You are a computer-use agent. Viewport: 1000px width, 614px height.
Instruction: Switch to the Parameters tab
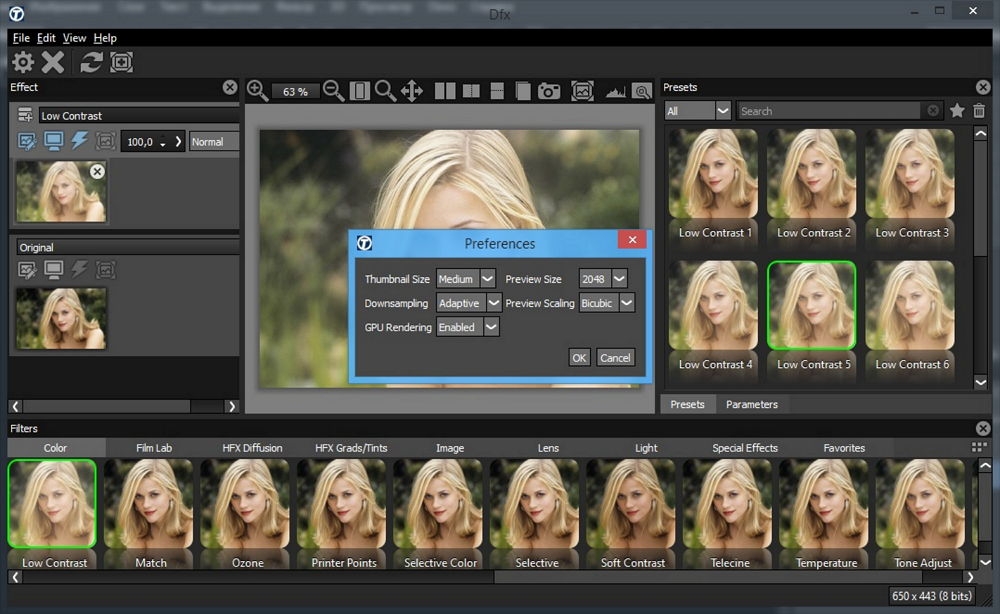click(751, 404)
